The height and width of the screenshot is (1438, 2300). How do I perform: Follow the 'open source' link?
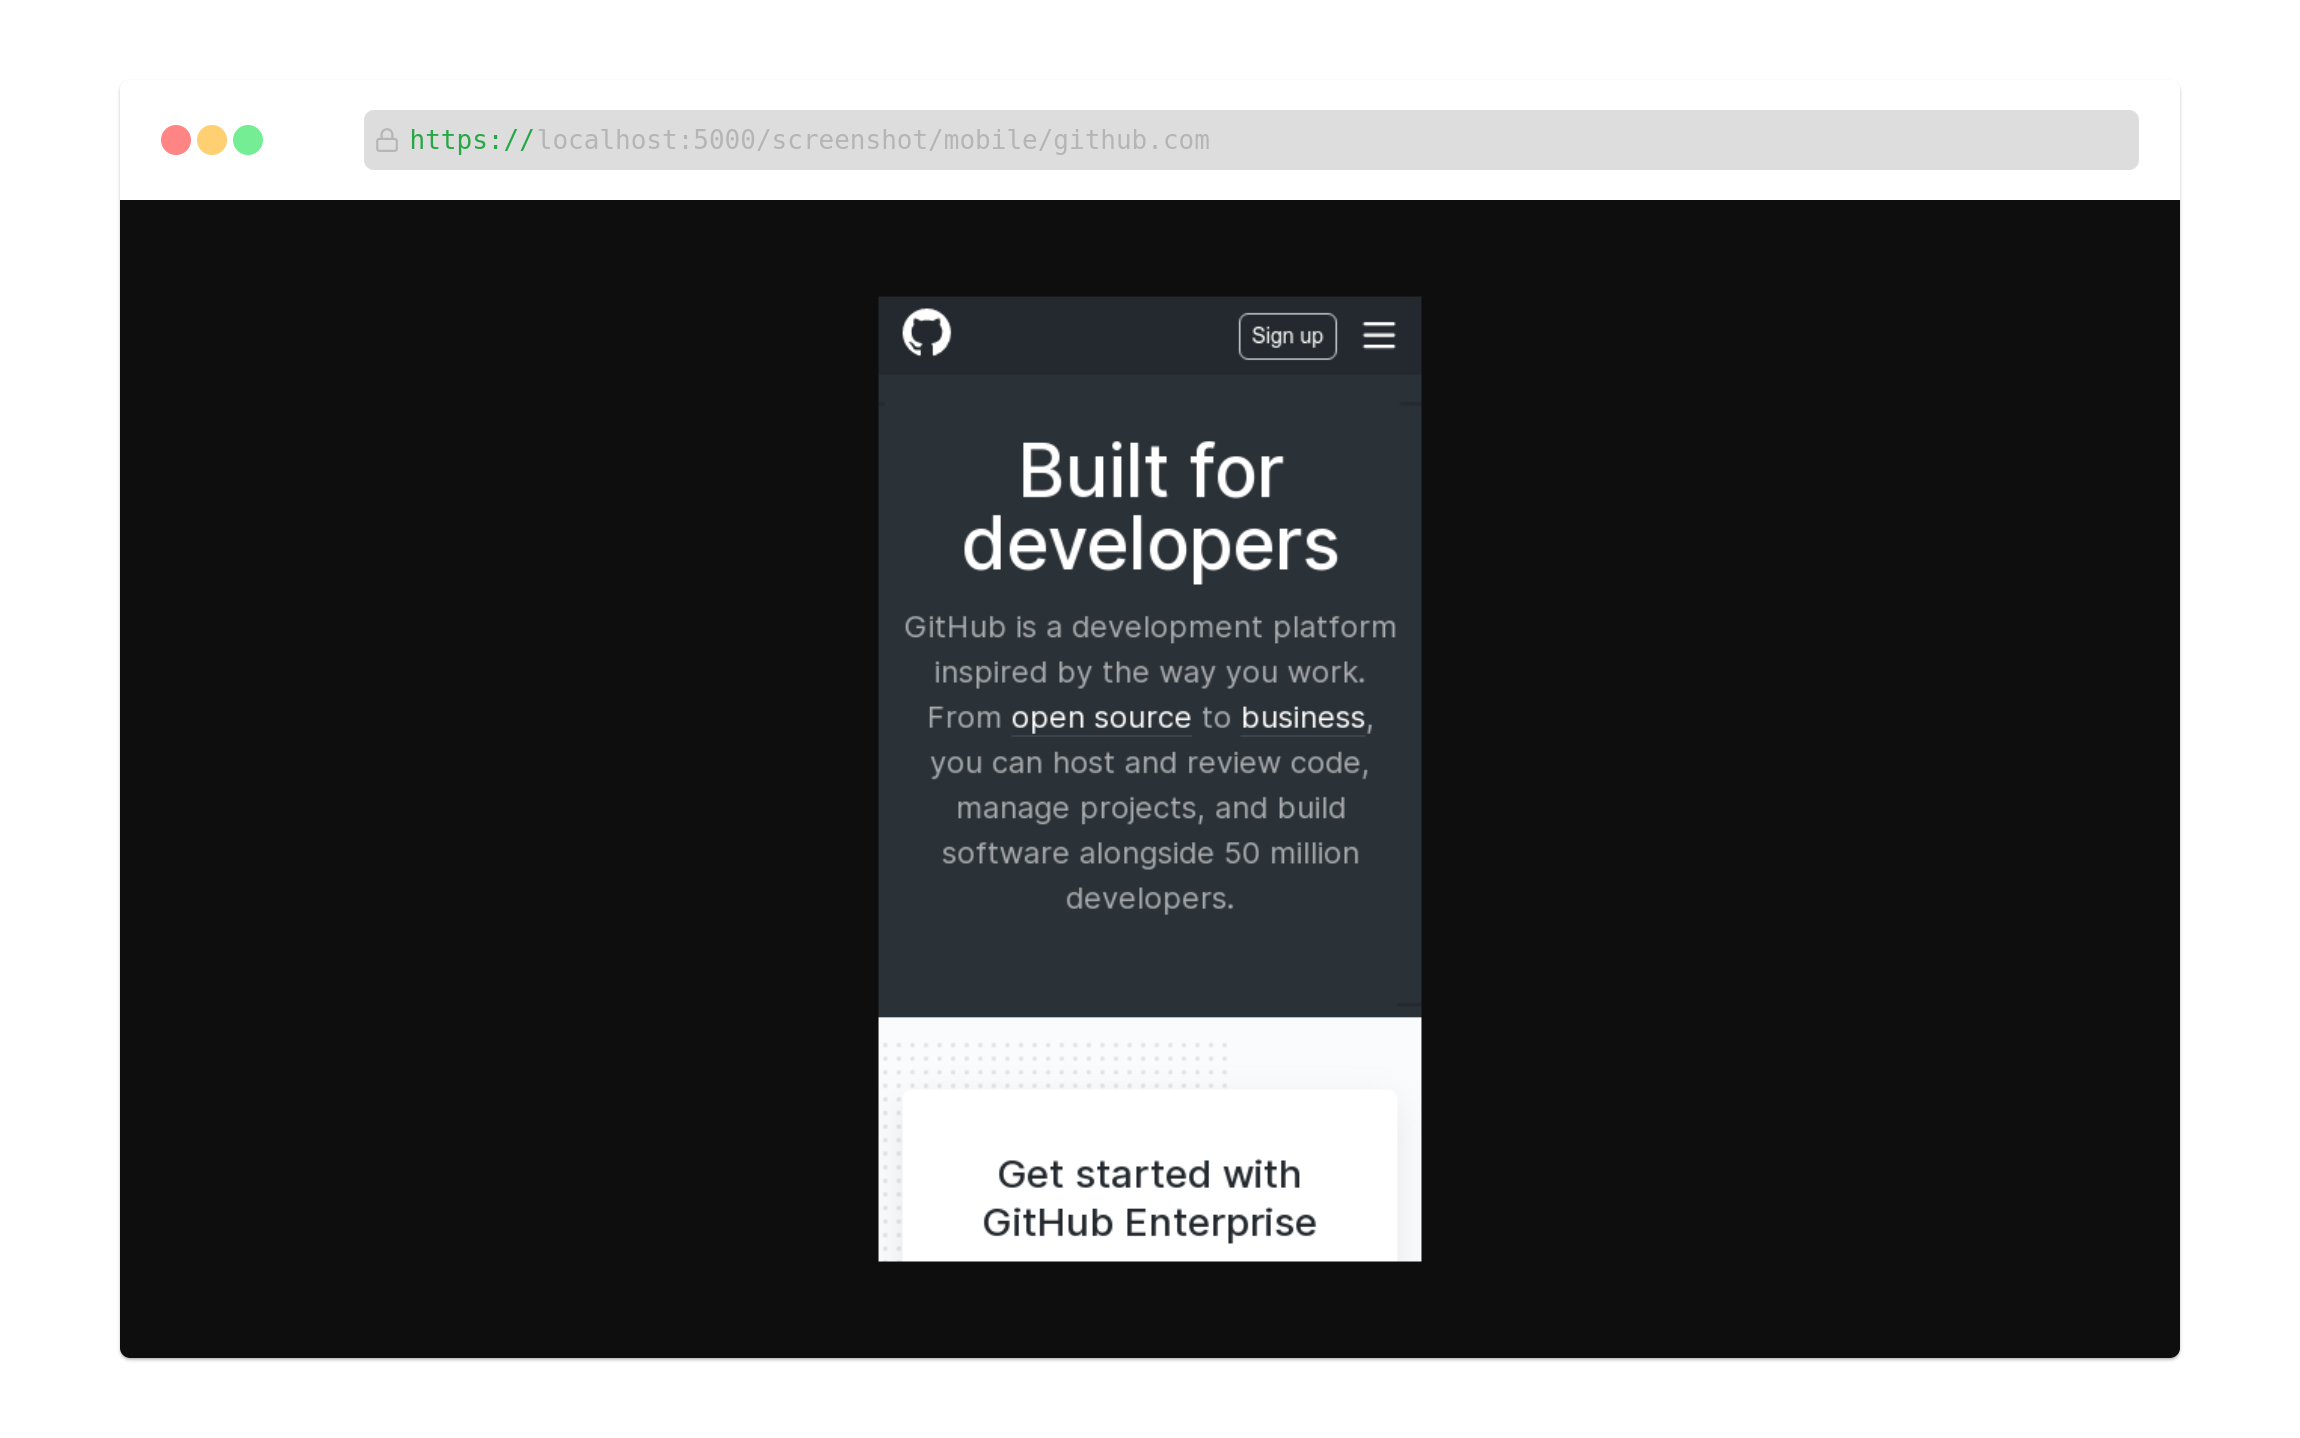[x=1100, y=718]
